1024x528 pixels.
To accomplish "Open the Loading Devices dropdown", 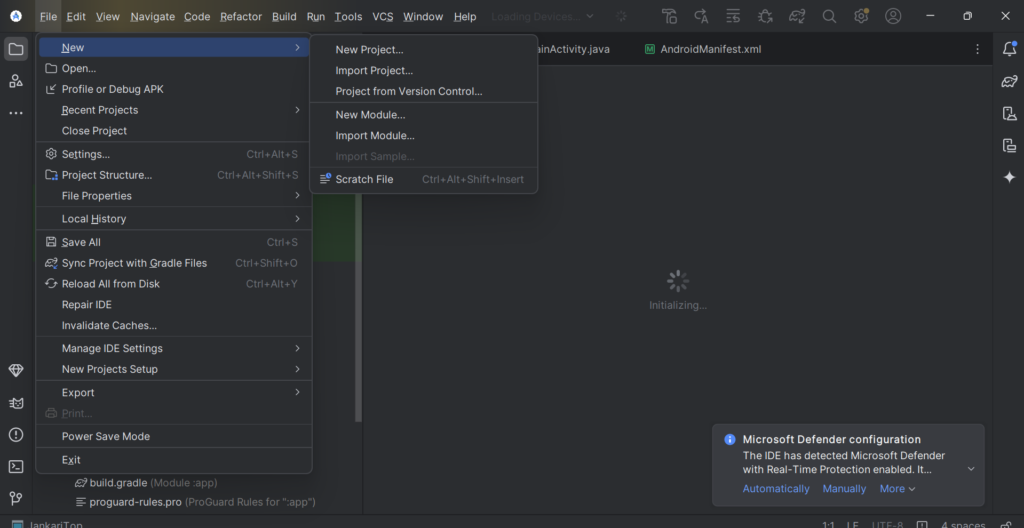I will pyautogui.click(x=543, y=16).
